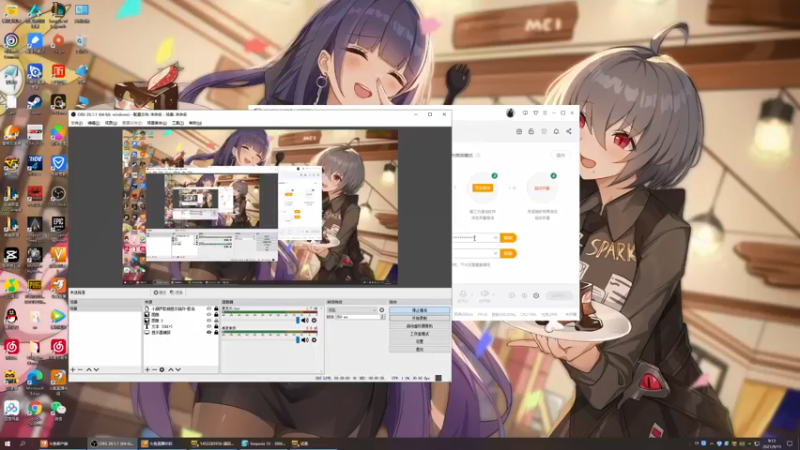Toggle the lock on the first source row
800x450 pixels.
click(x=216, y=309)
